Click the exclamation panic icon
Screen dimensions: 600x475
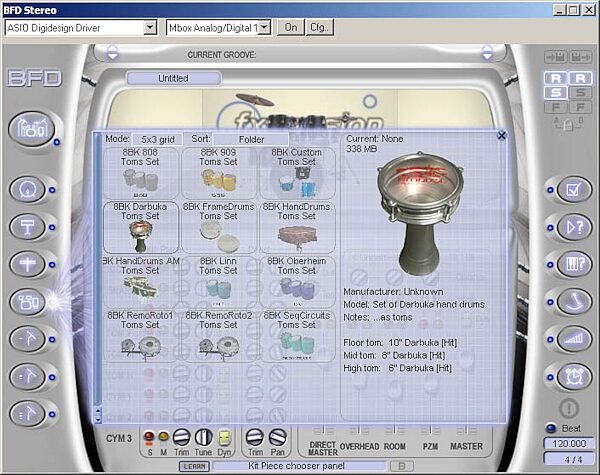(569, 408)
